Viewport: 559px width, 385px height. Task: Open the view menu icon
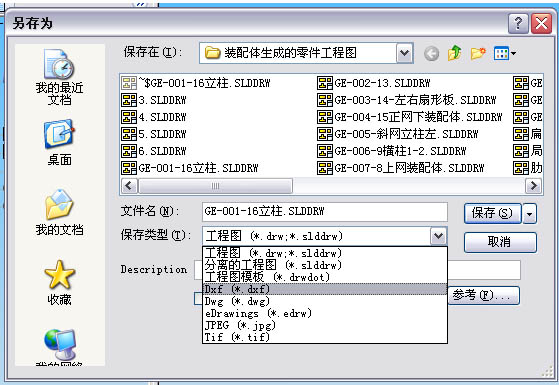504,53
